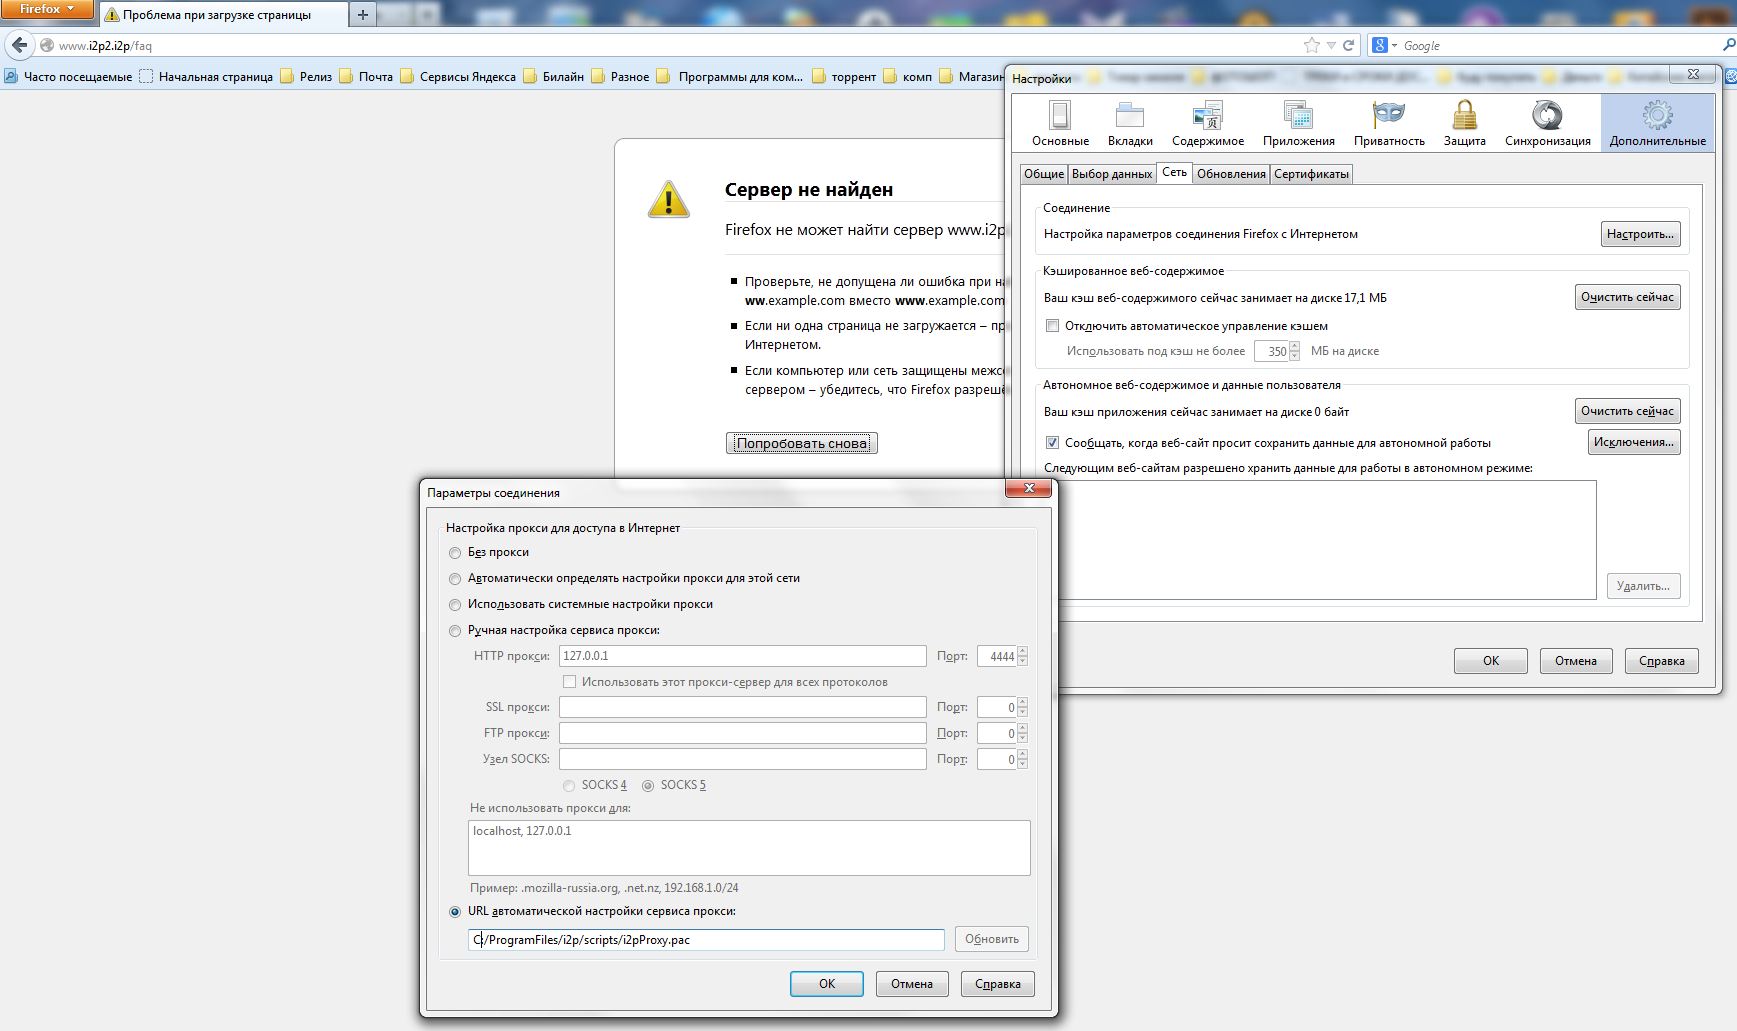Open the Сервисы Яндекса bookmark folder
1737x1031 pixels.
pyautogui.click(x=458, y=76)
